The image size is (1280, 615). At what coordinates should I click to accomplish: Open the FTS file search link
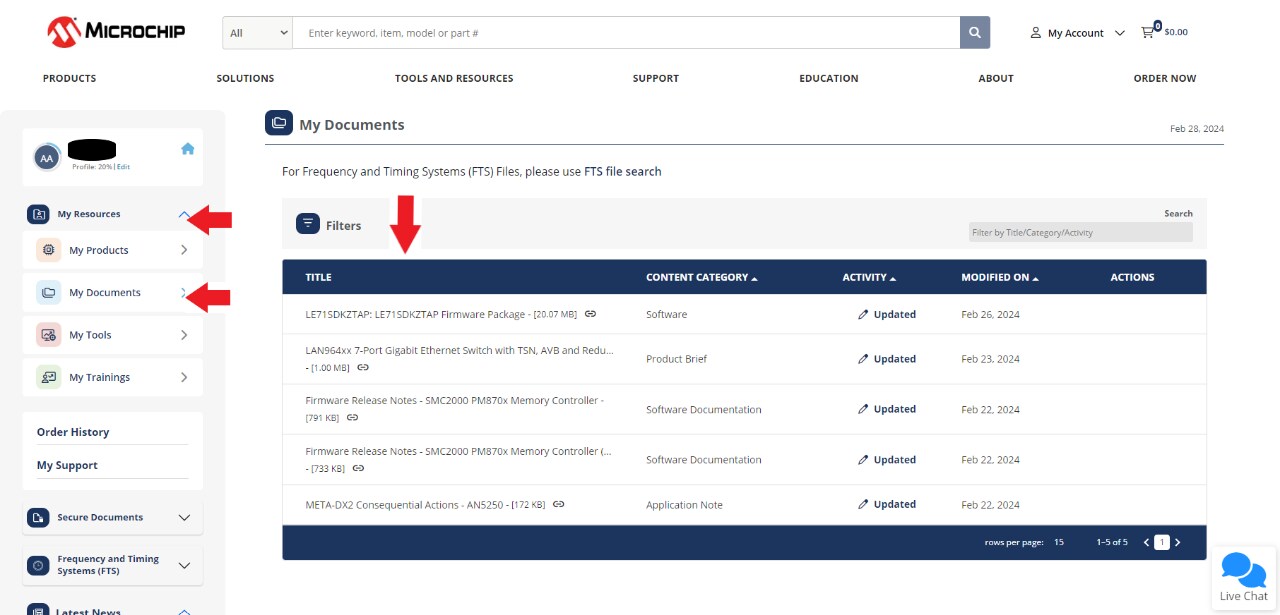(622, 171)
